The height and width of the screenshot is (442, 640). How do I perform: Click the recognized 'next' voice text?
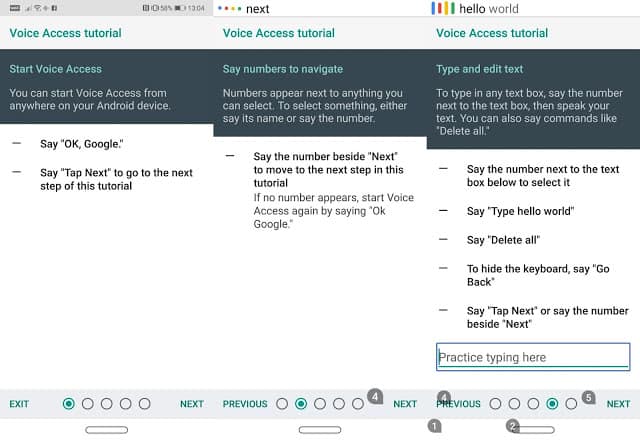258,9
